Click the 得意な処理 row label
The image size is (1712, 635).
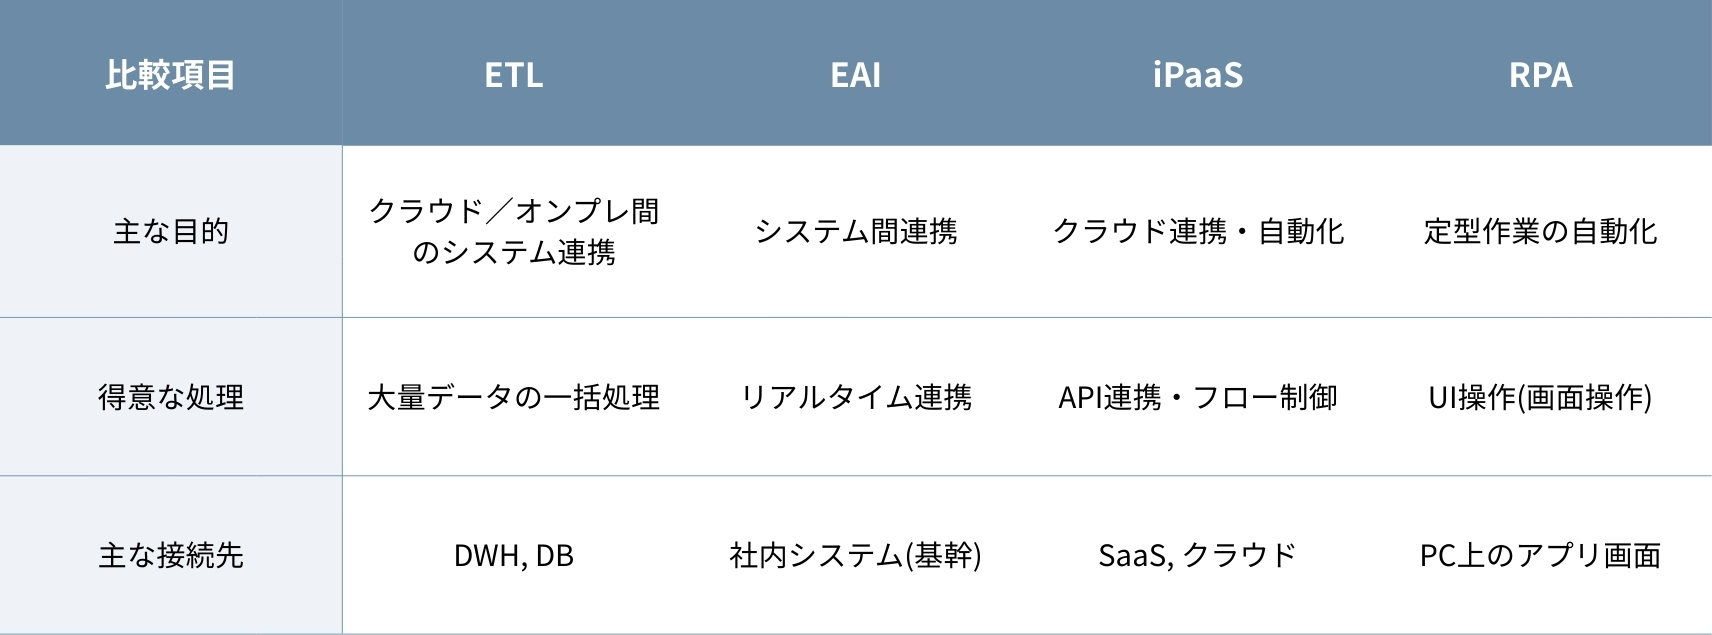[170, 398]
